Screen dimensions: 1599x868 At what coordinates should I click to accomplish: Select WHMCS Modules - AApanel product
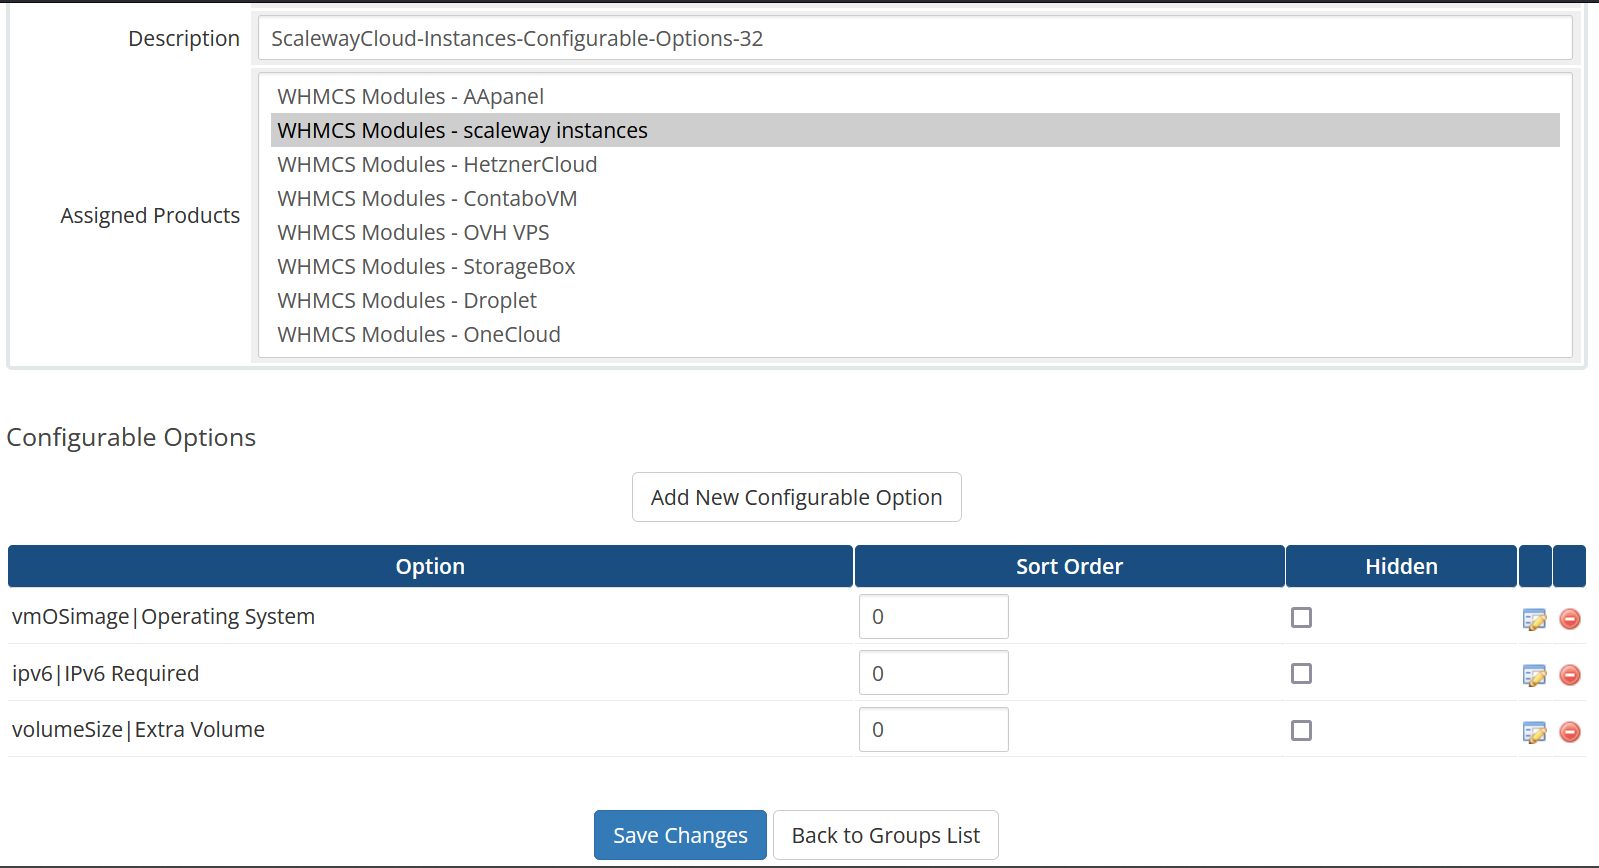click(x=915, y=96)
